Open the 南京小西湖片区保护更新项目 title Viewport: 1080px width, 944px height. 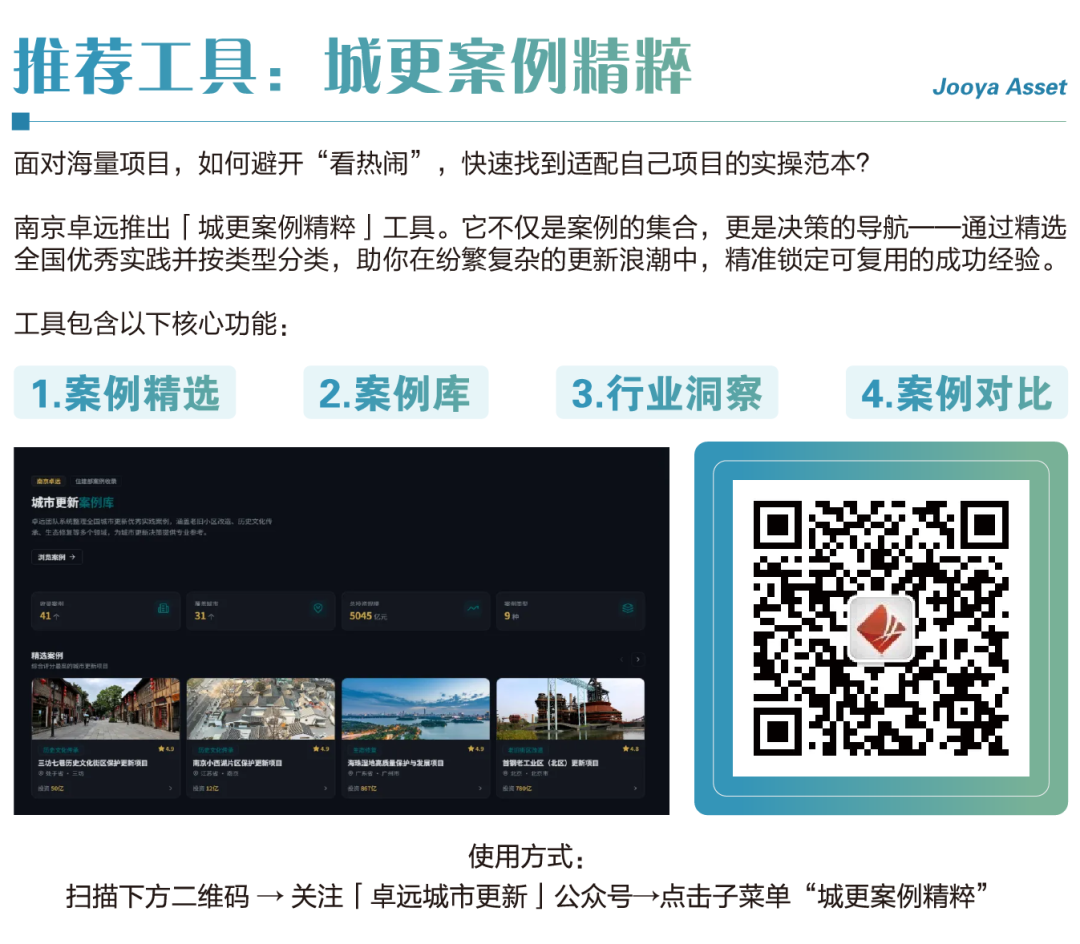238,763
